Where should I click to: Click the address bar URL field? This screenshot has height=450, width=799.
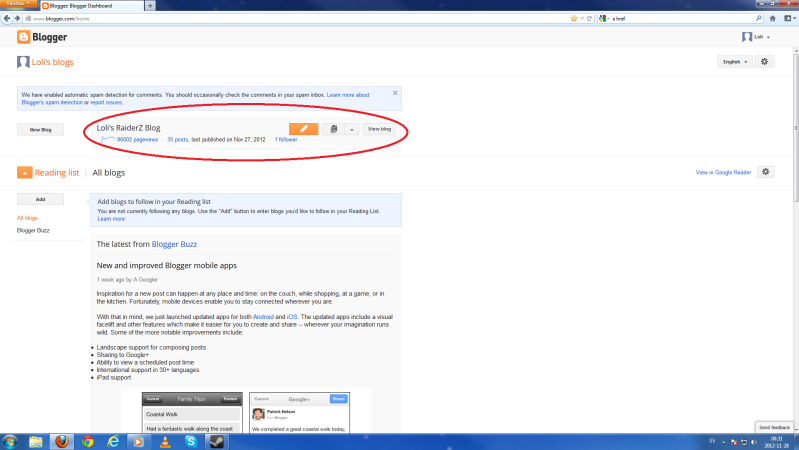tap(296, 18)
